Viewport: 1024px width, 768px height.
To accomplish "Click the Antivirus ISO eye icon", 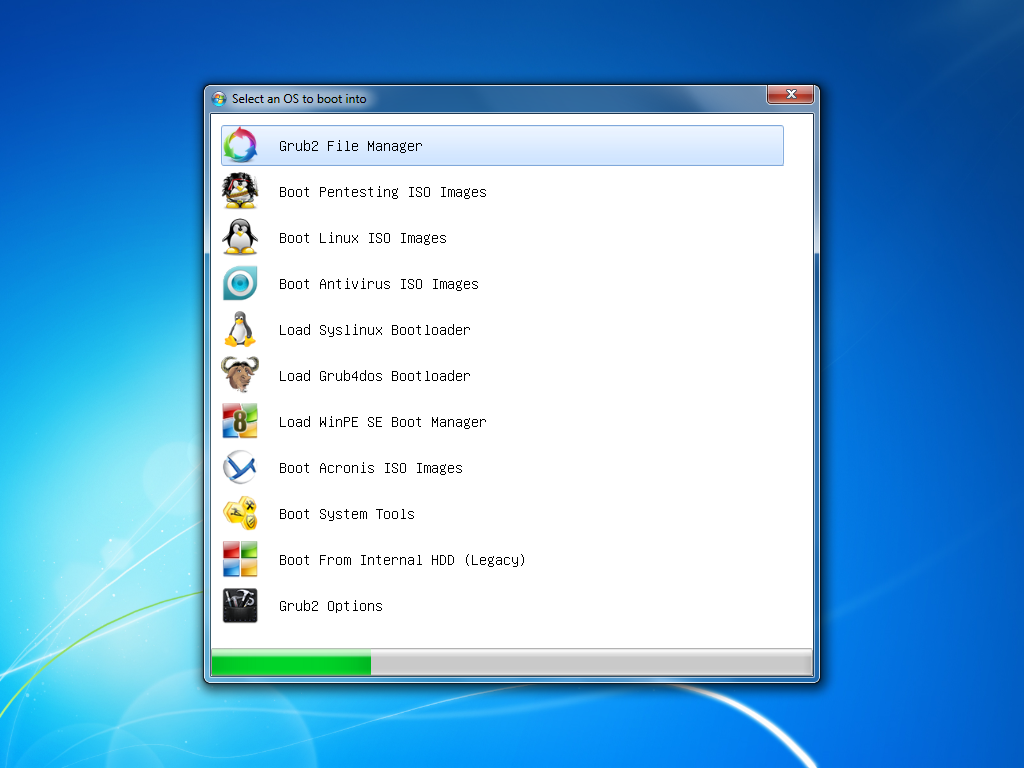I will [240, 283].
